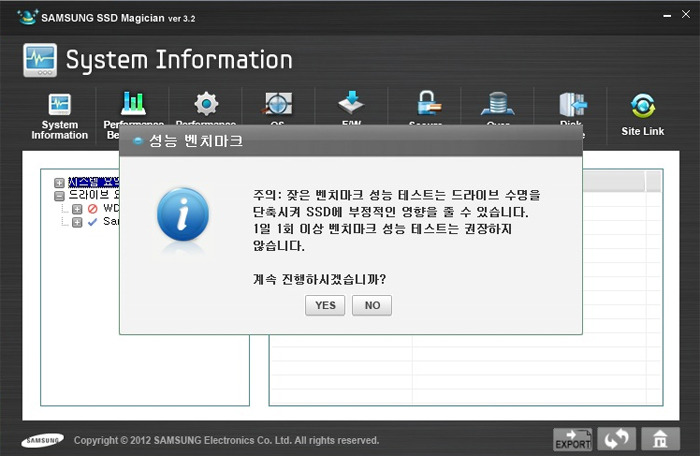Select the Sa drive entry with checkmark

[x=111, y=221]
